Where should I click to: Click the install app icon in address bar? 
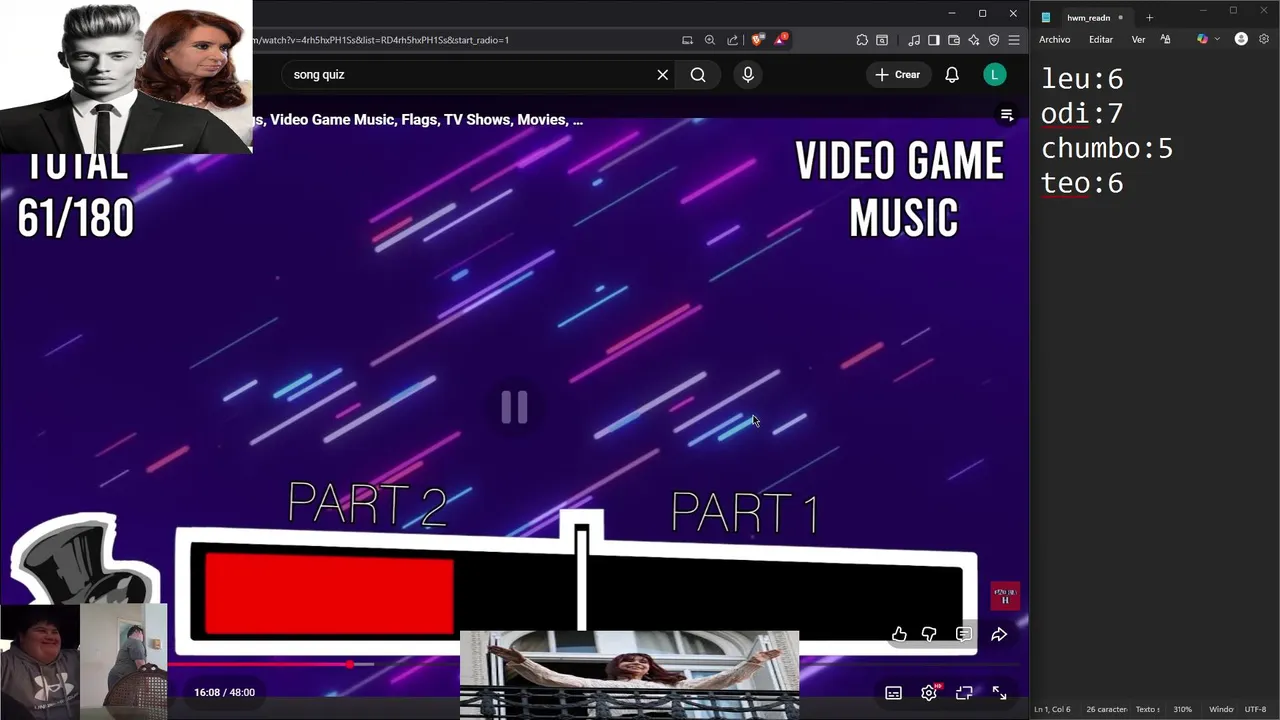pos(687,40)
